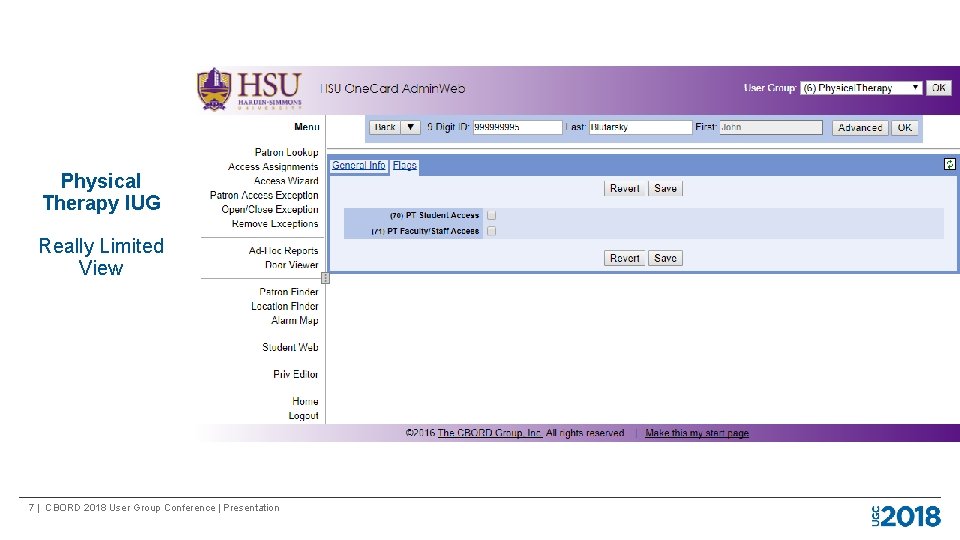Click OK button next to User Group

(x=939, y=88)
